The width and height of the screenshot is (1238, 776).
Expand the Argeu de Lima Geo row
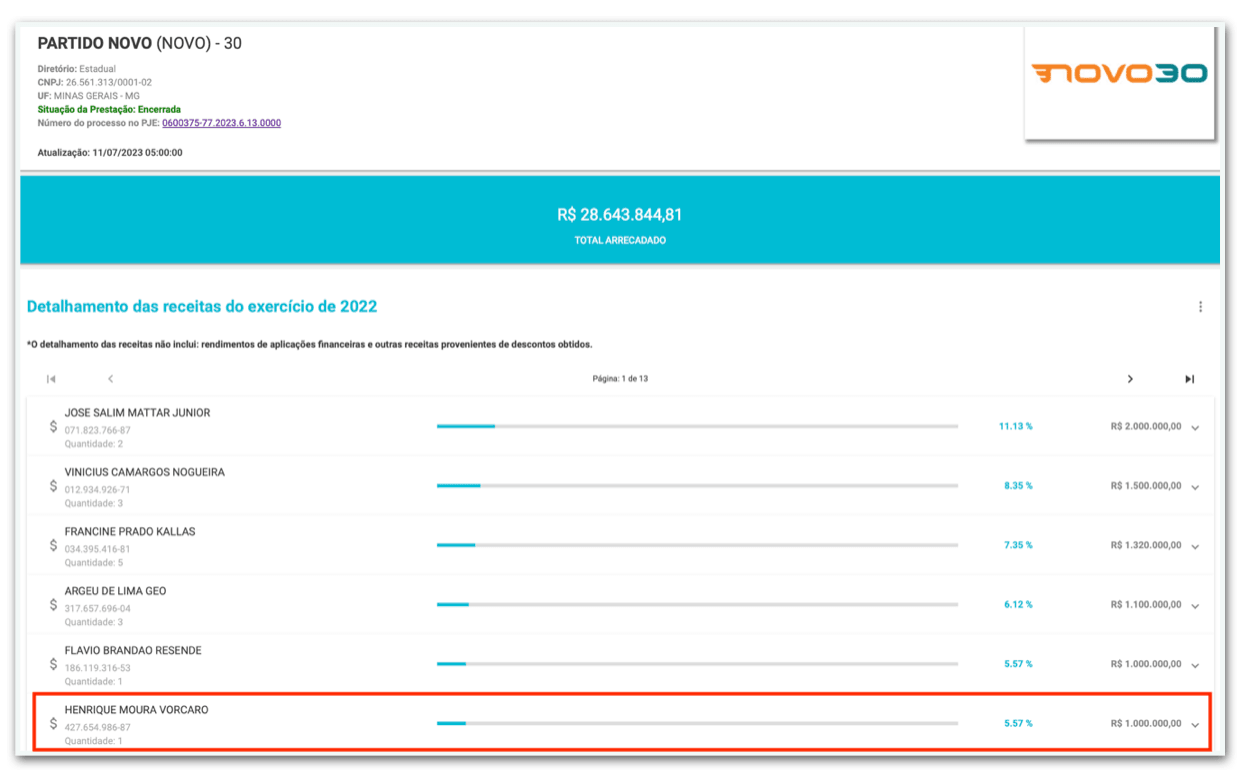(x=1195, y=606)
